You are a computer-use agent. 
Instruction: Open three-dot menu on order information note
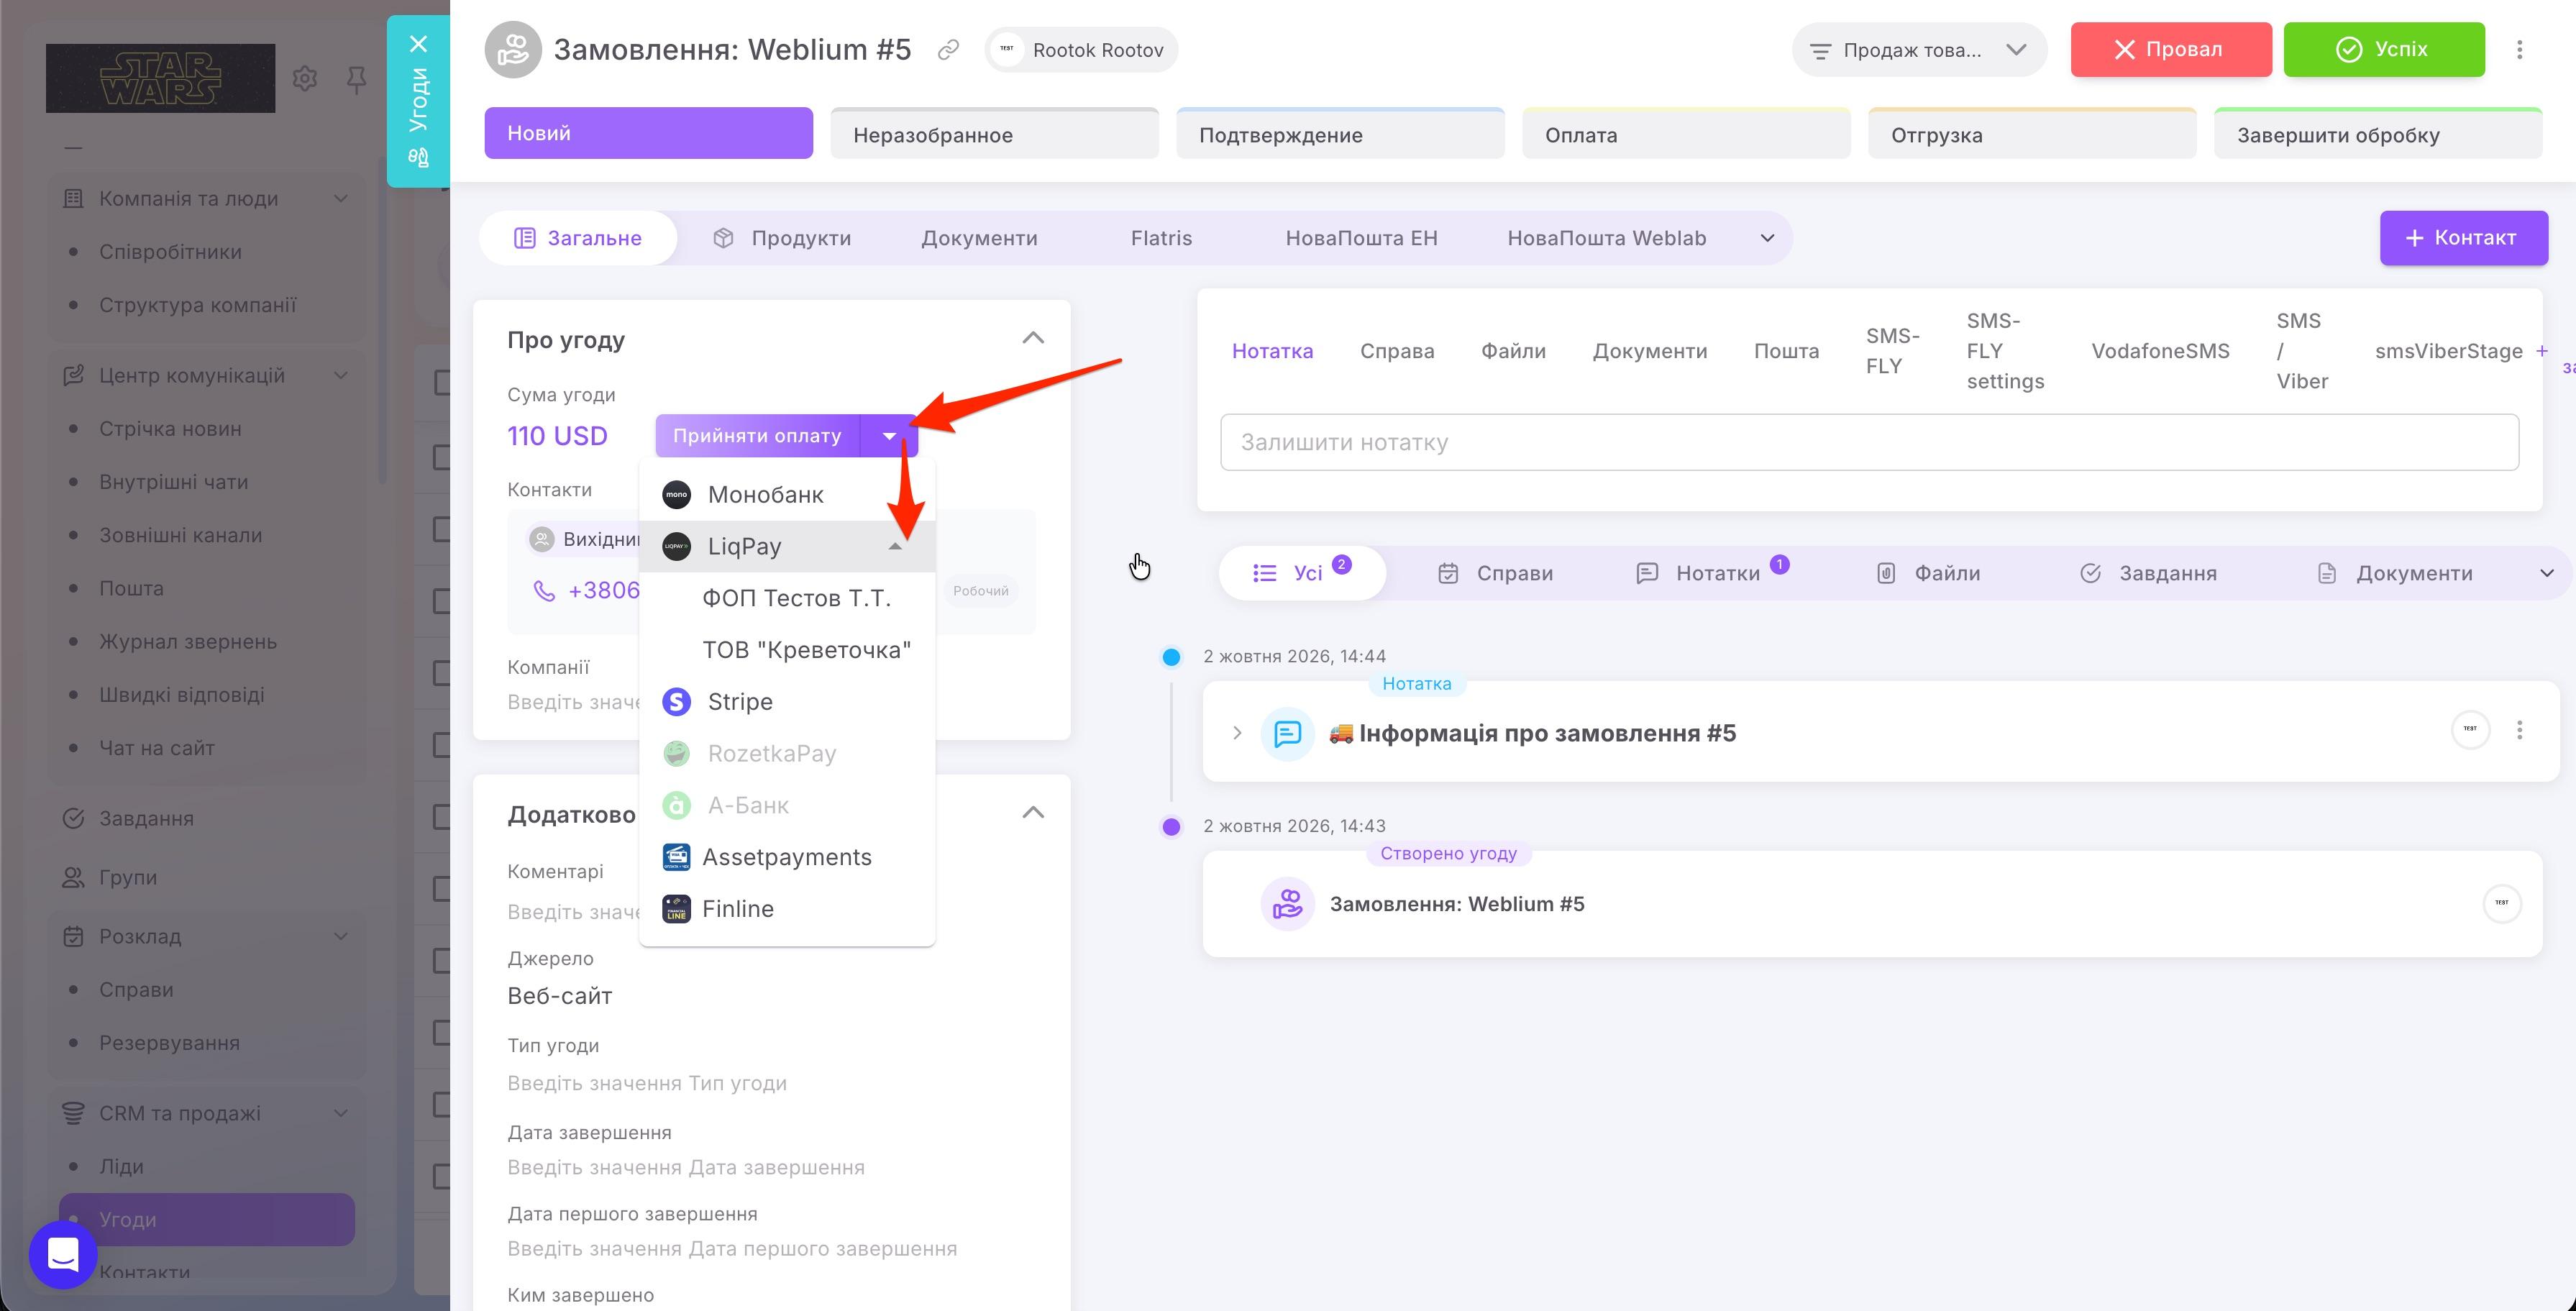2519,730
